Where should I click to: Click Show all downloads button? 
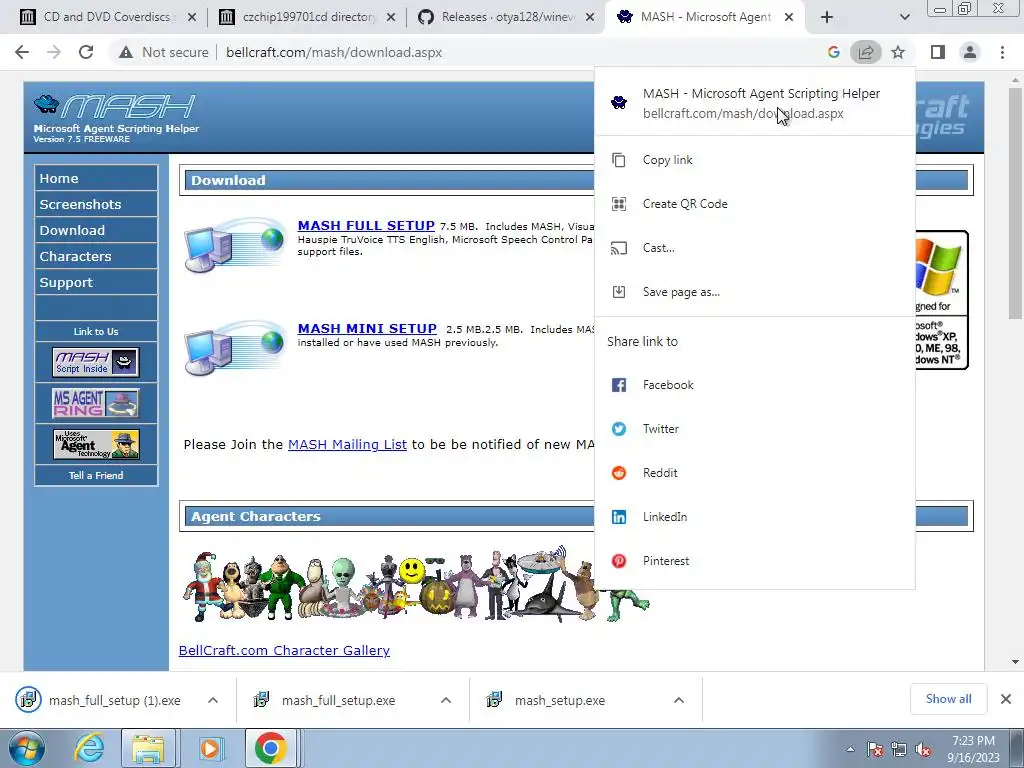(948, 699)
